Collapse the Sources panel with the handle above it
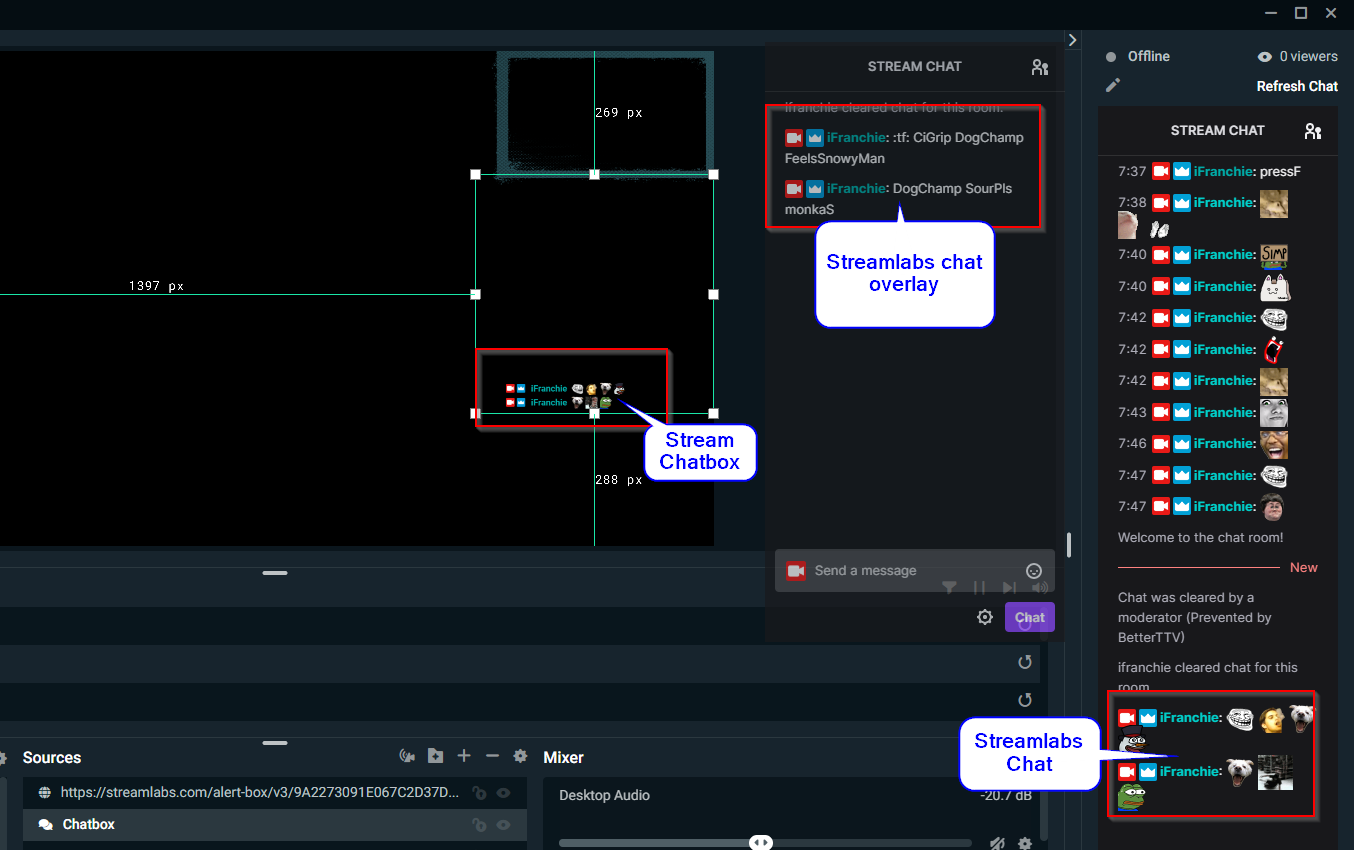Image resolution: width=1354 pixels, height=850 pixels. coord(275,743)
